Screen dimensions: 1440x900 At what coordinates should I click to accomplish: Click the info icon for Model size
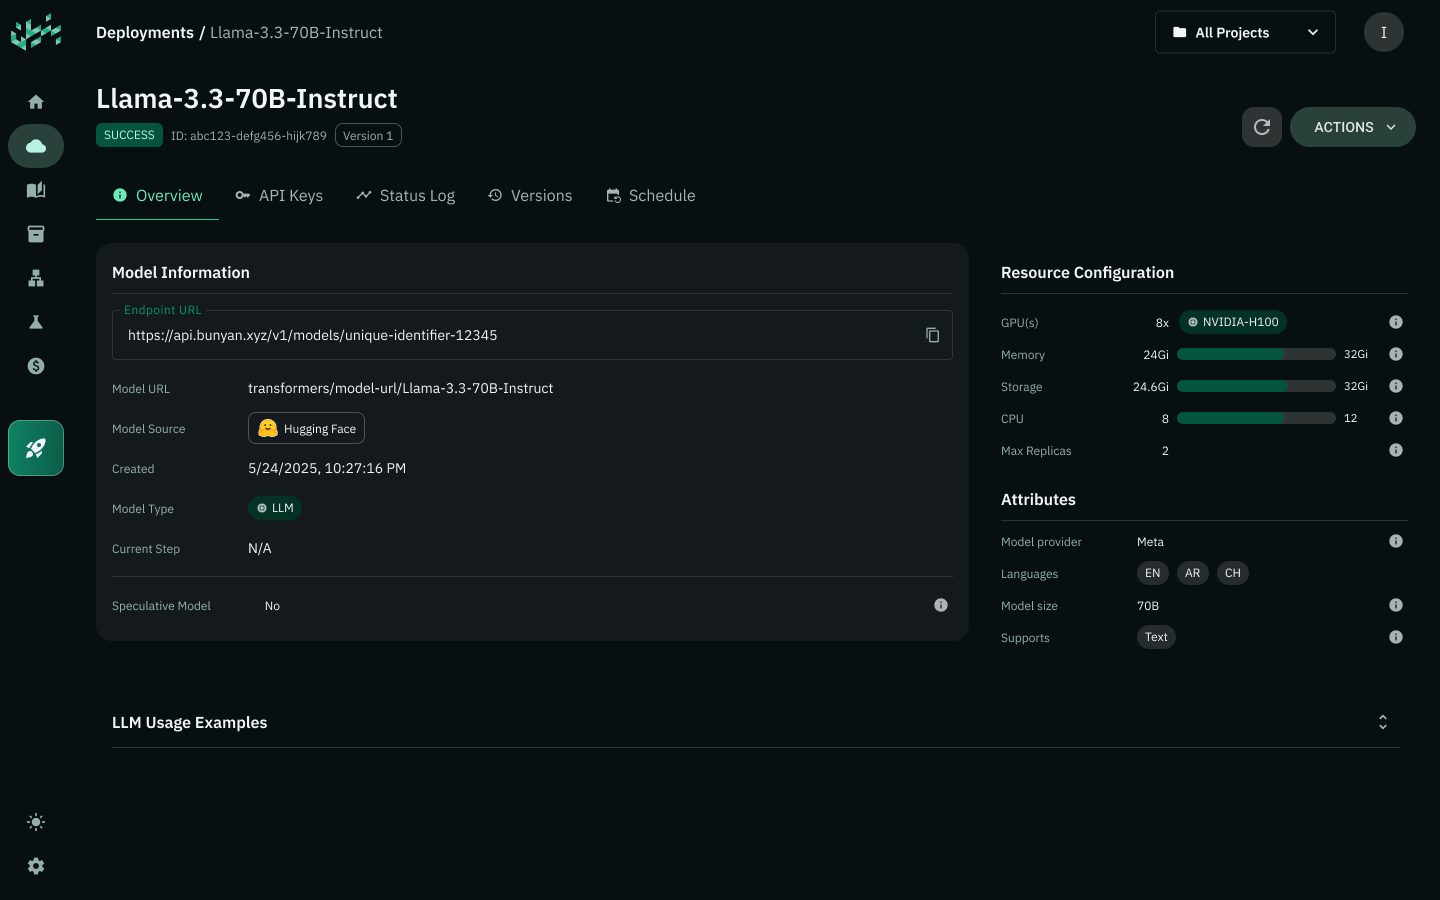pos(1396,605)
